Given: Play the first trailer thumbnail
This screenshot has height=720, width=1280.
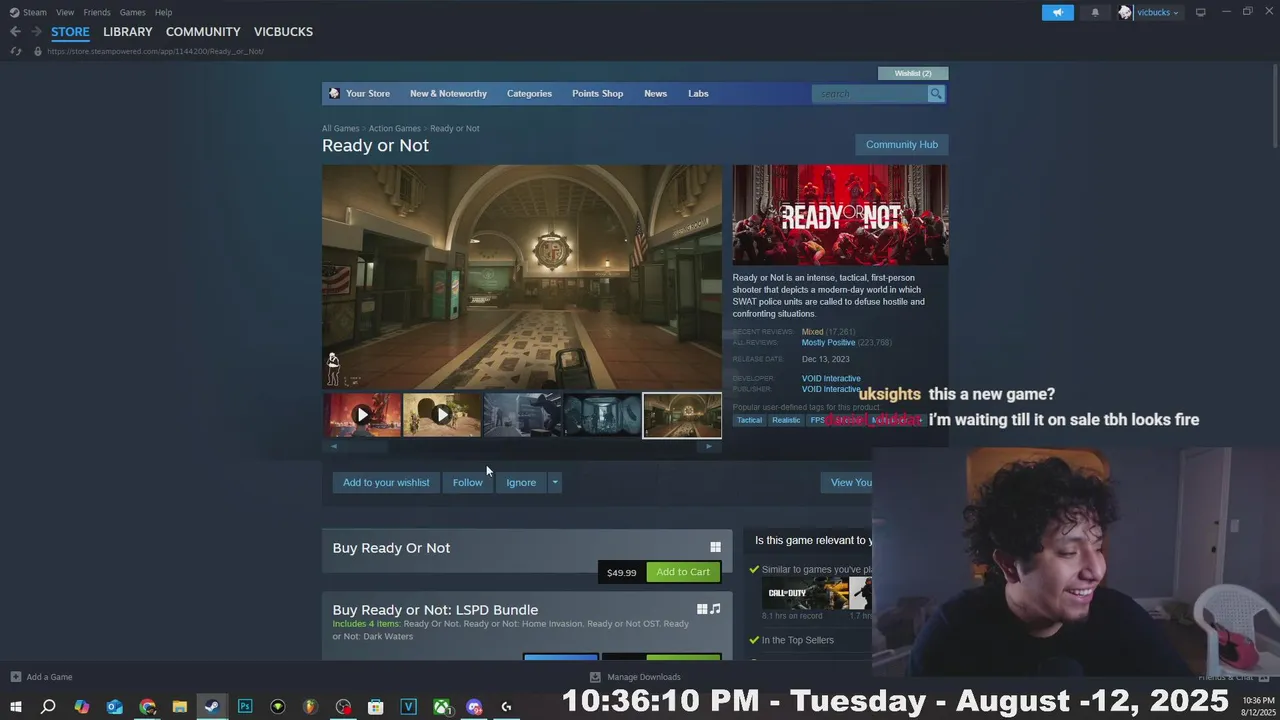Looking at the screenshot, I should pos(362,414).
